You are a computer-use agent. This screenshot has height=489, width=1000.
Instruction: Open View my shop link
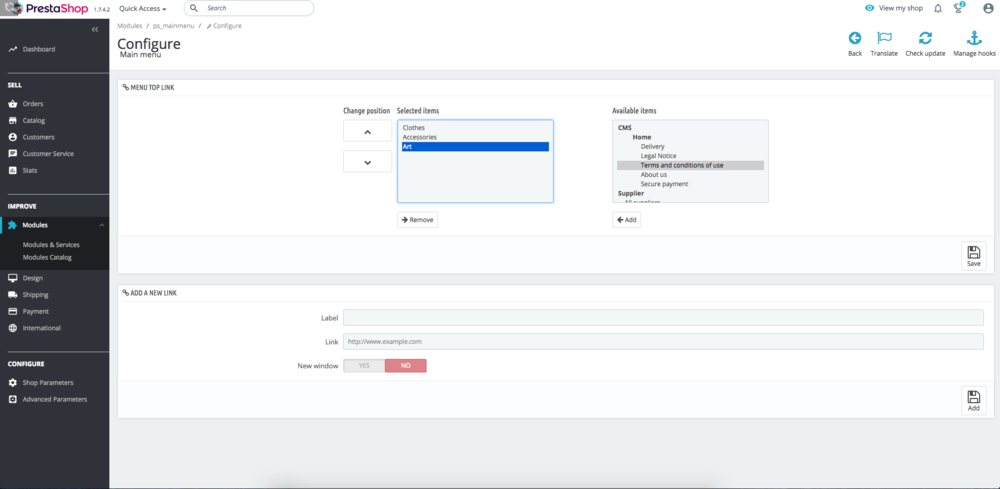901,8
